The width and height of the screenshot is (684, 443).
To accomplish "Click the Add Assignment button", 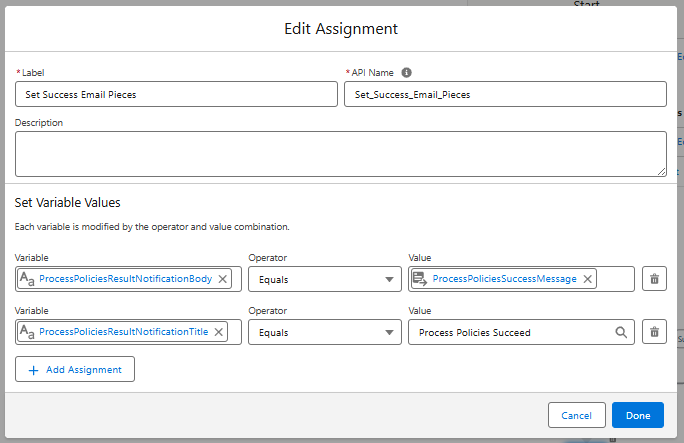I will [75, 370].
